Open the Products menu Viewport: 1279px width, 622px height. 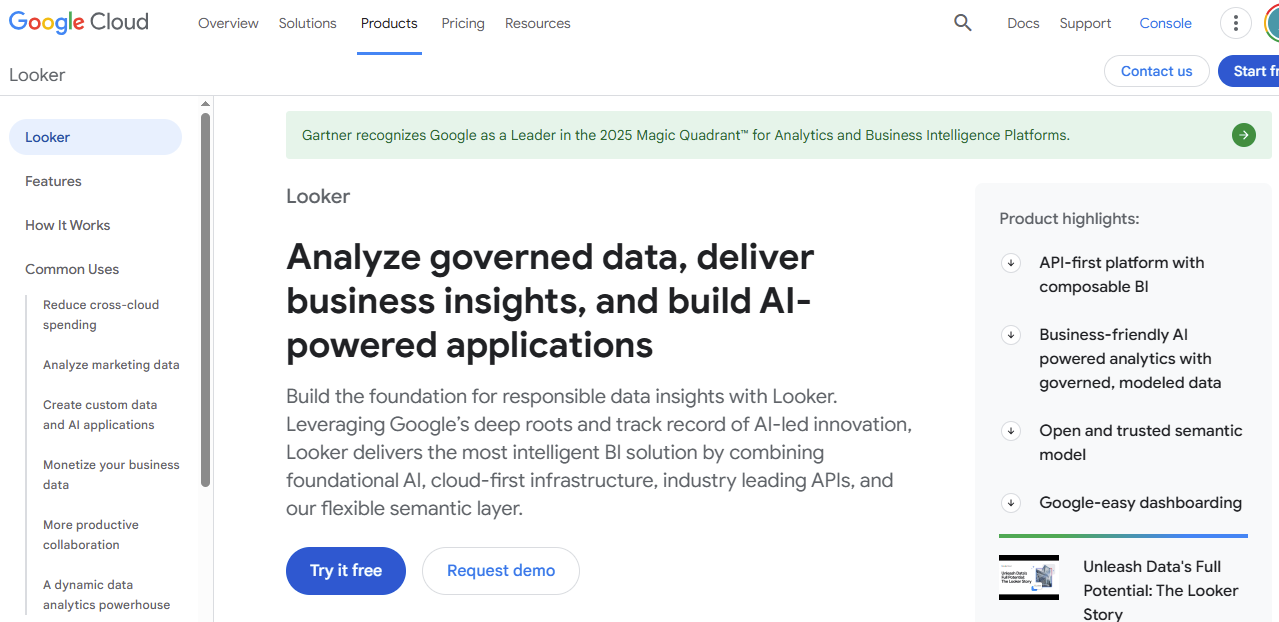click(389, 23)
